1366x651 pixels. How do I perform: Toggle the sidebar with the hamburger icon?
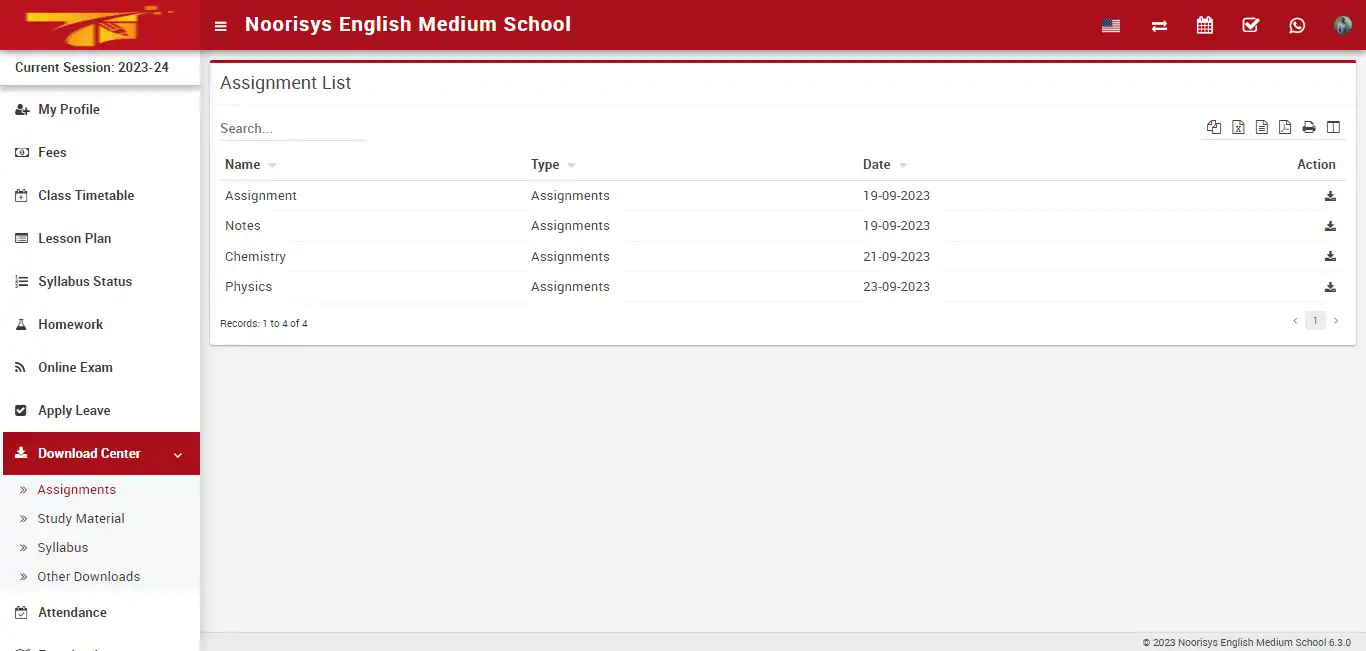coord(220,26)
